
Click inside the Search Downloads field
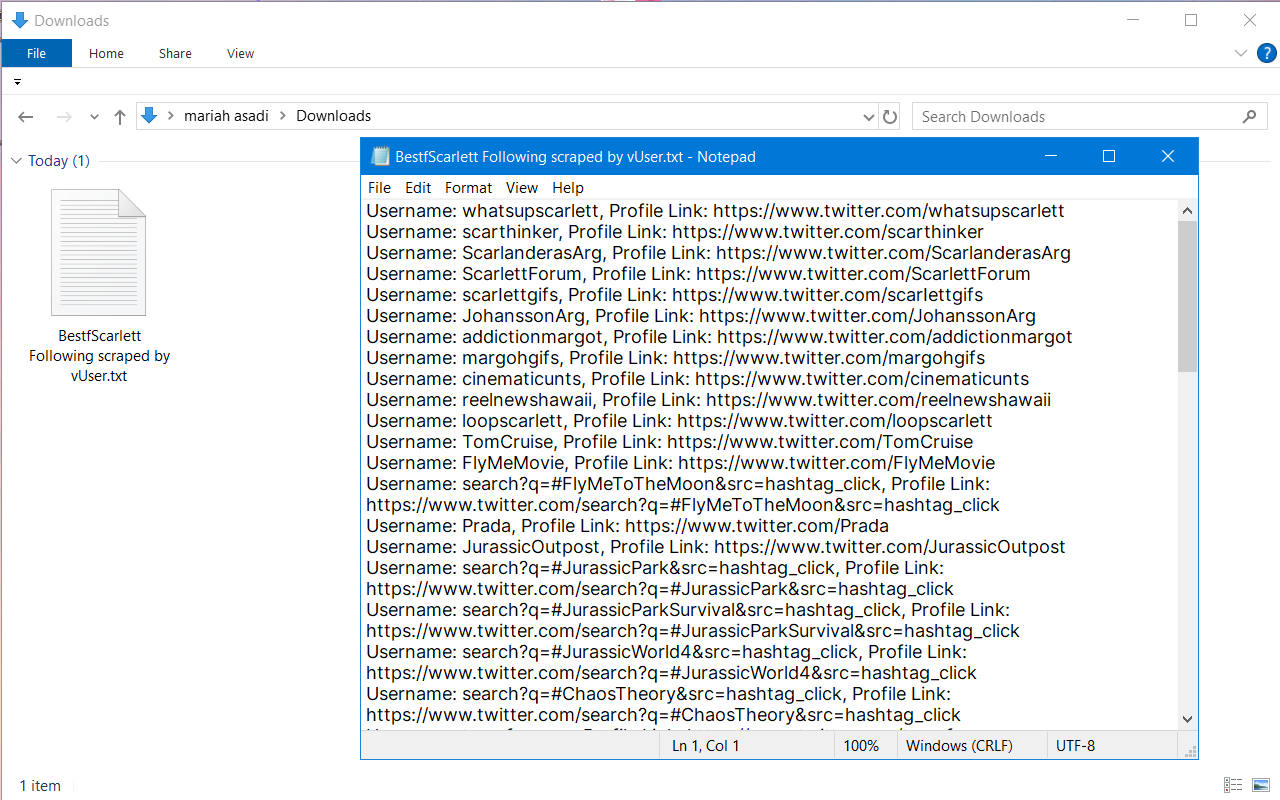[1075, 117]
